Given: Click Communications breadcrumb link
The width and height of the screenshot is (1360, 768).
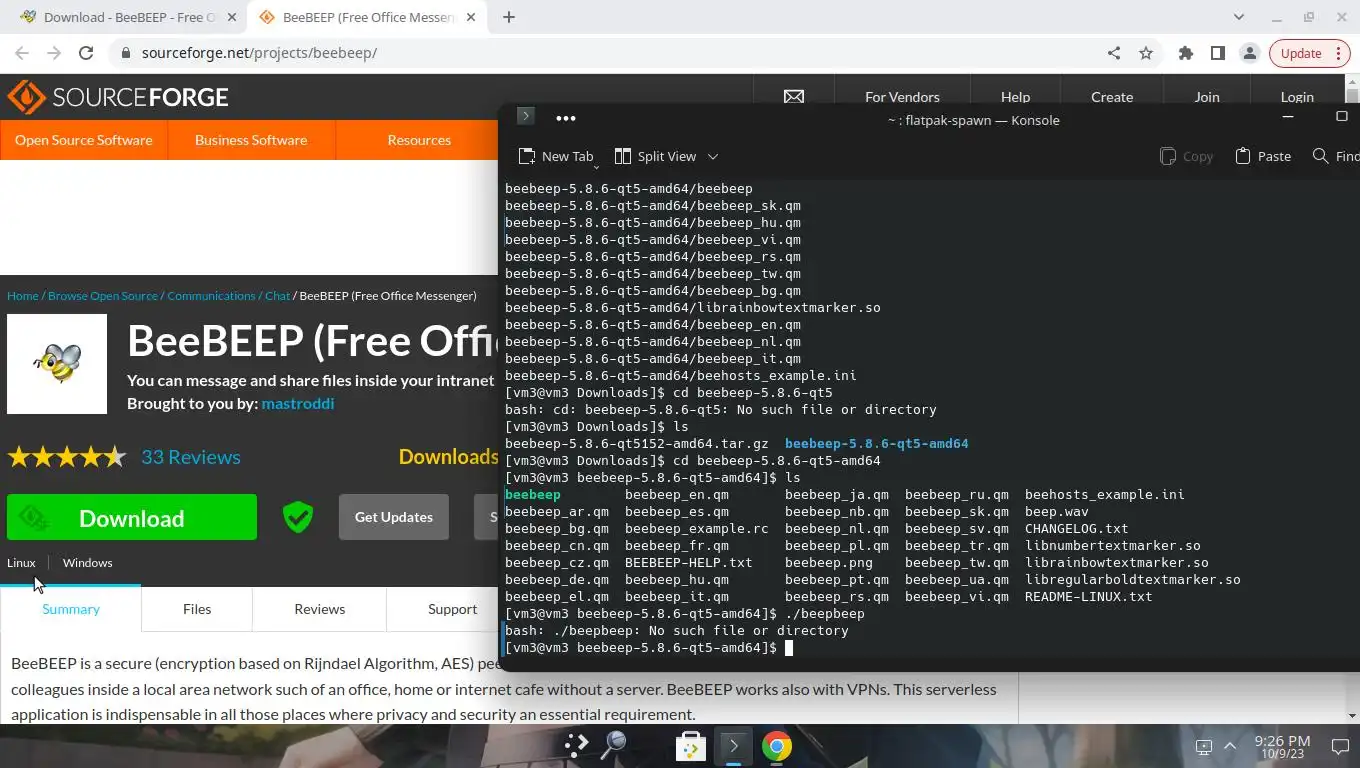Looking at the screenshot, I should pos(211,296).
